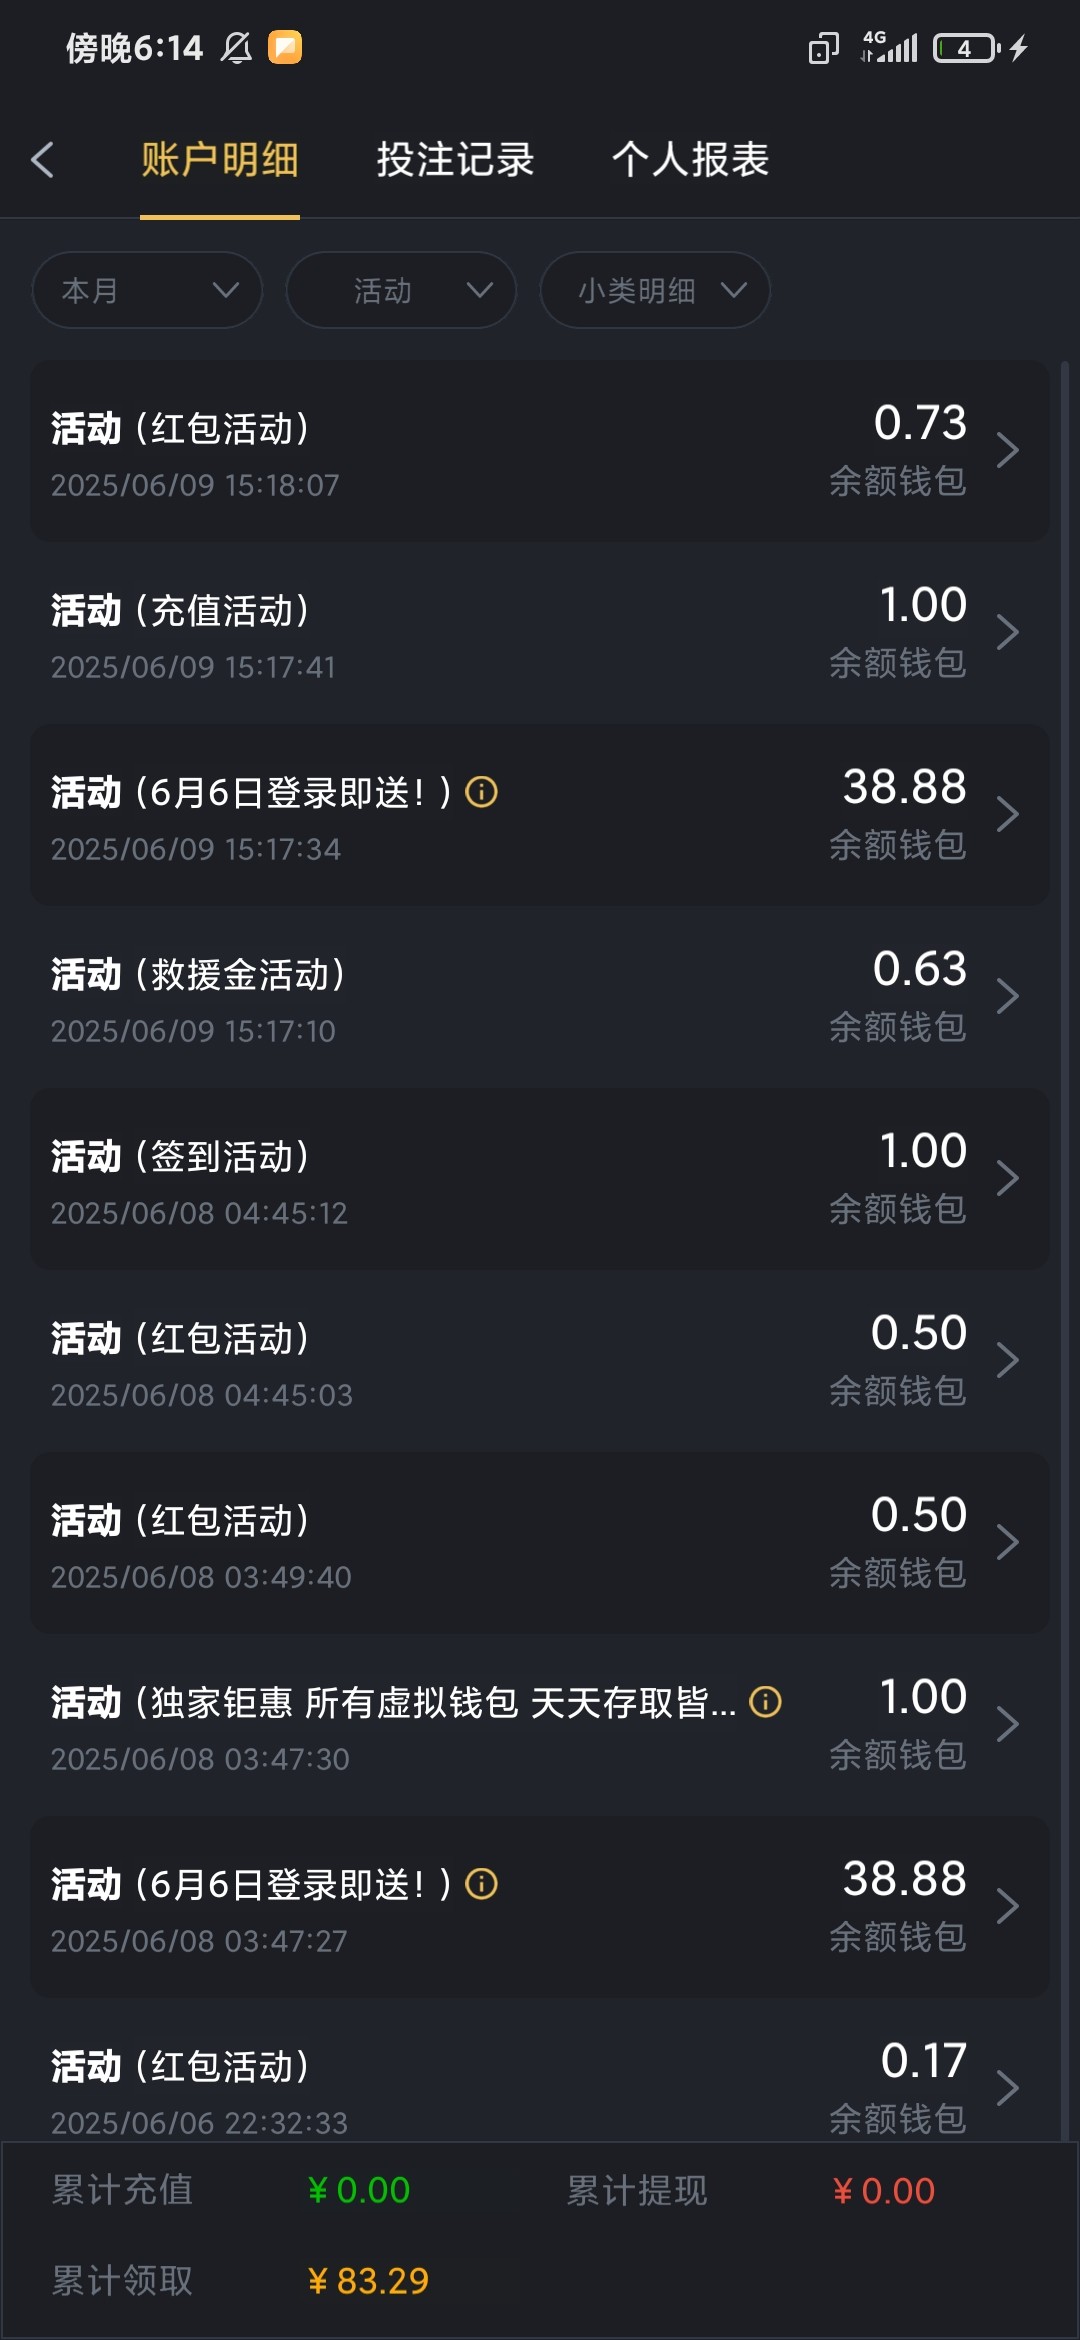The image size is (1080, 2340).
Task: Tap the orange app notification icon
Action: click(x=285, y=47)
